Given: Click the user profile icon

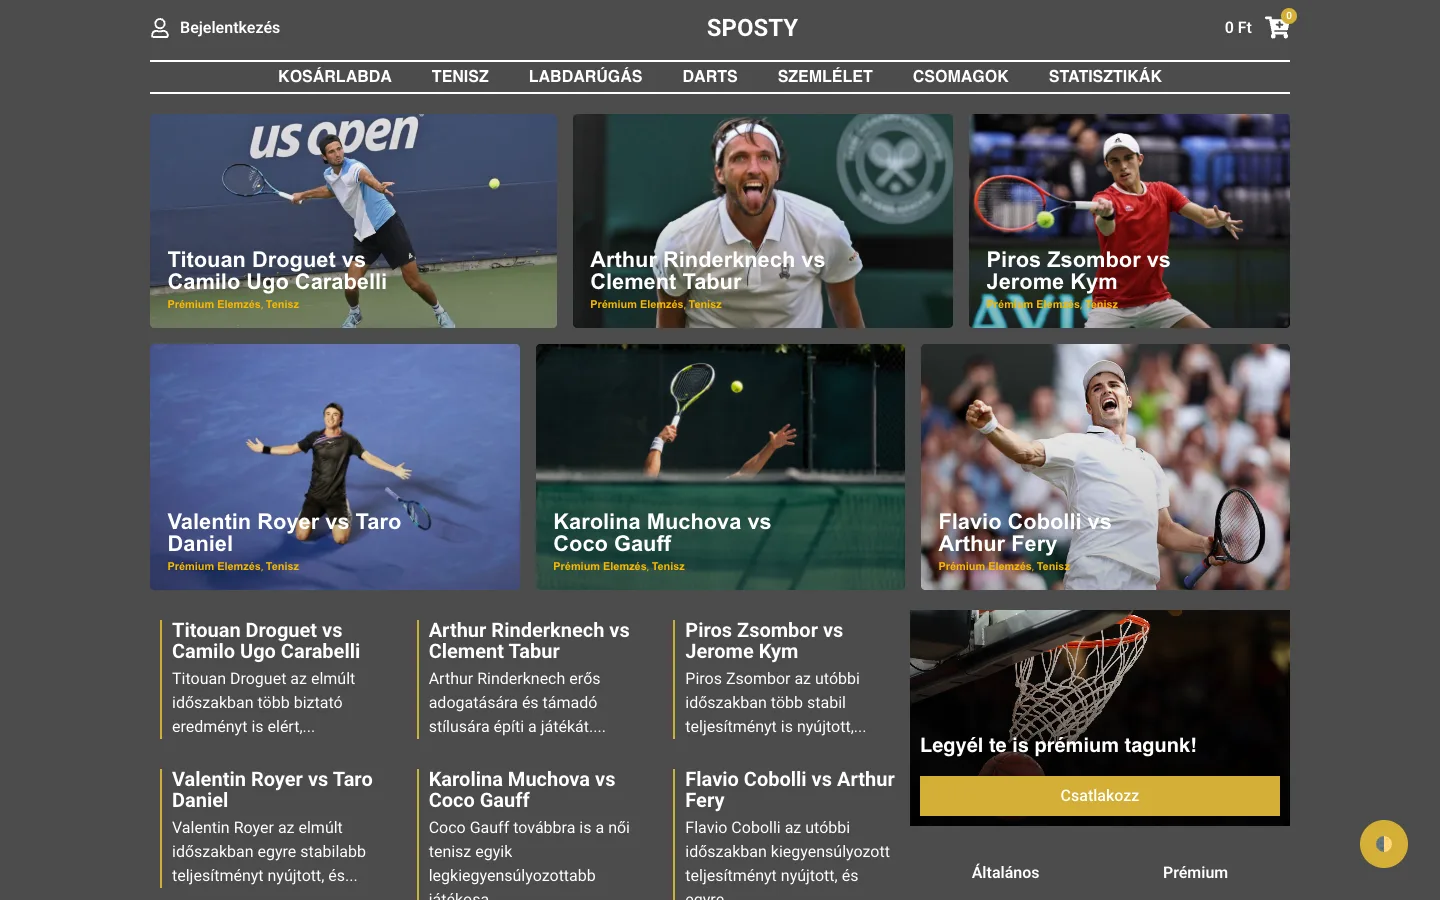Looking at the screenshot, I should (x=160, y=28).
